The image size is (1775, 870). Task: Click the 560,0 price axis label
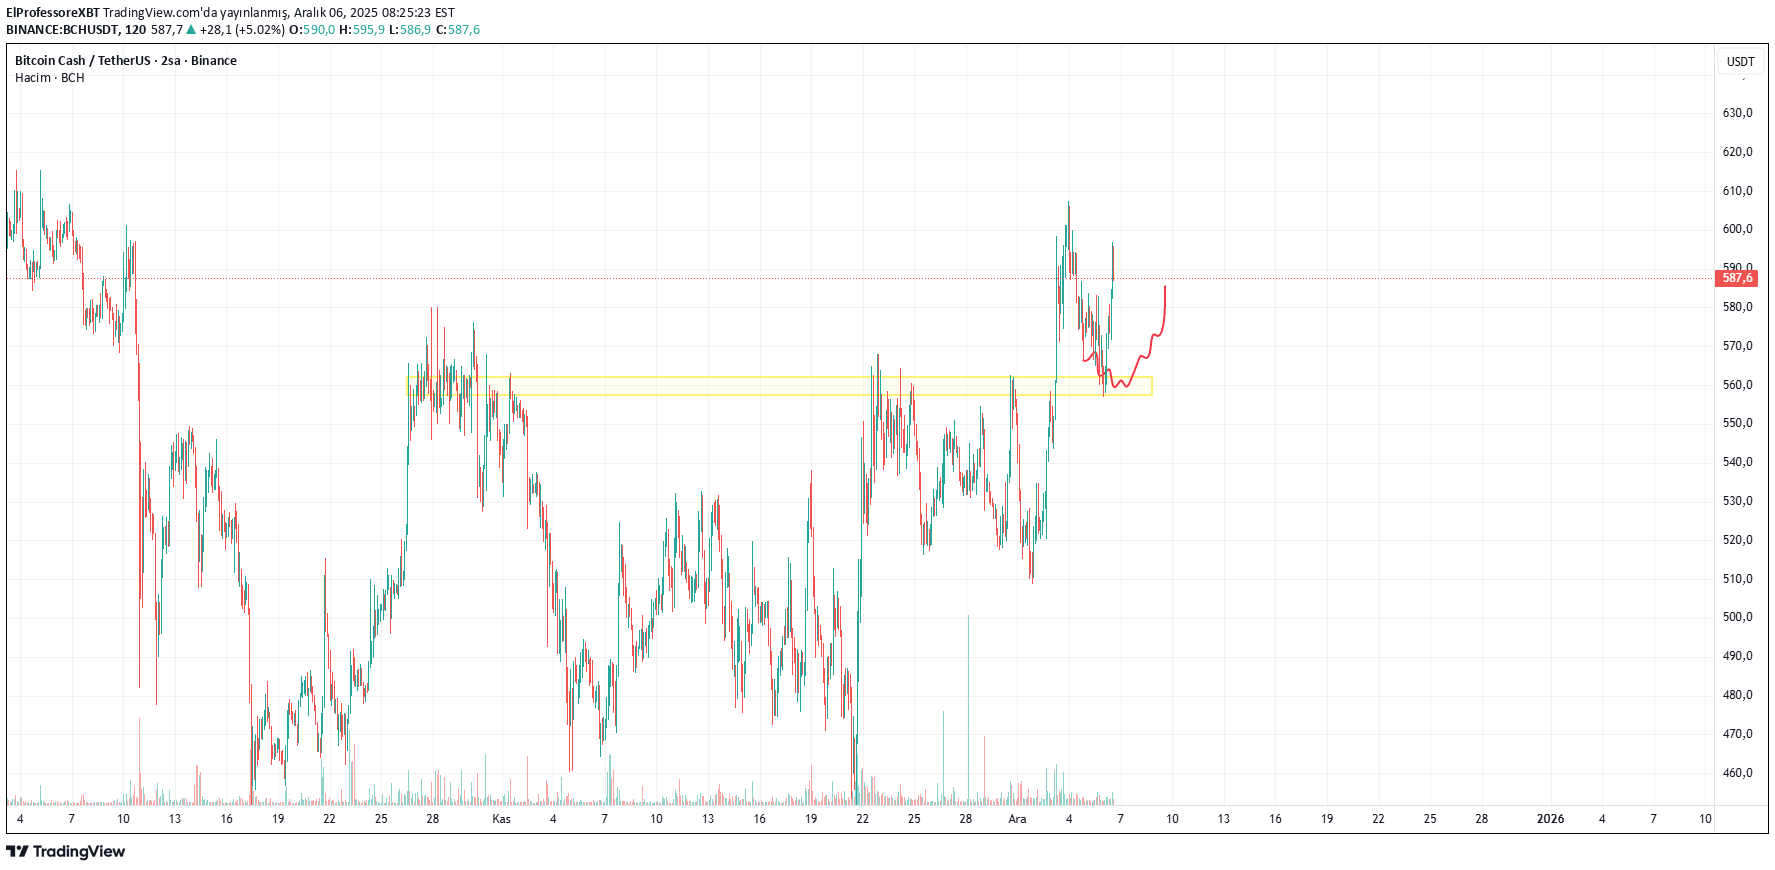pyautogui.click(x=1737, y=385)
